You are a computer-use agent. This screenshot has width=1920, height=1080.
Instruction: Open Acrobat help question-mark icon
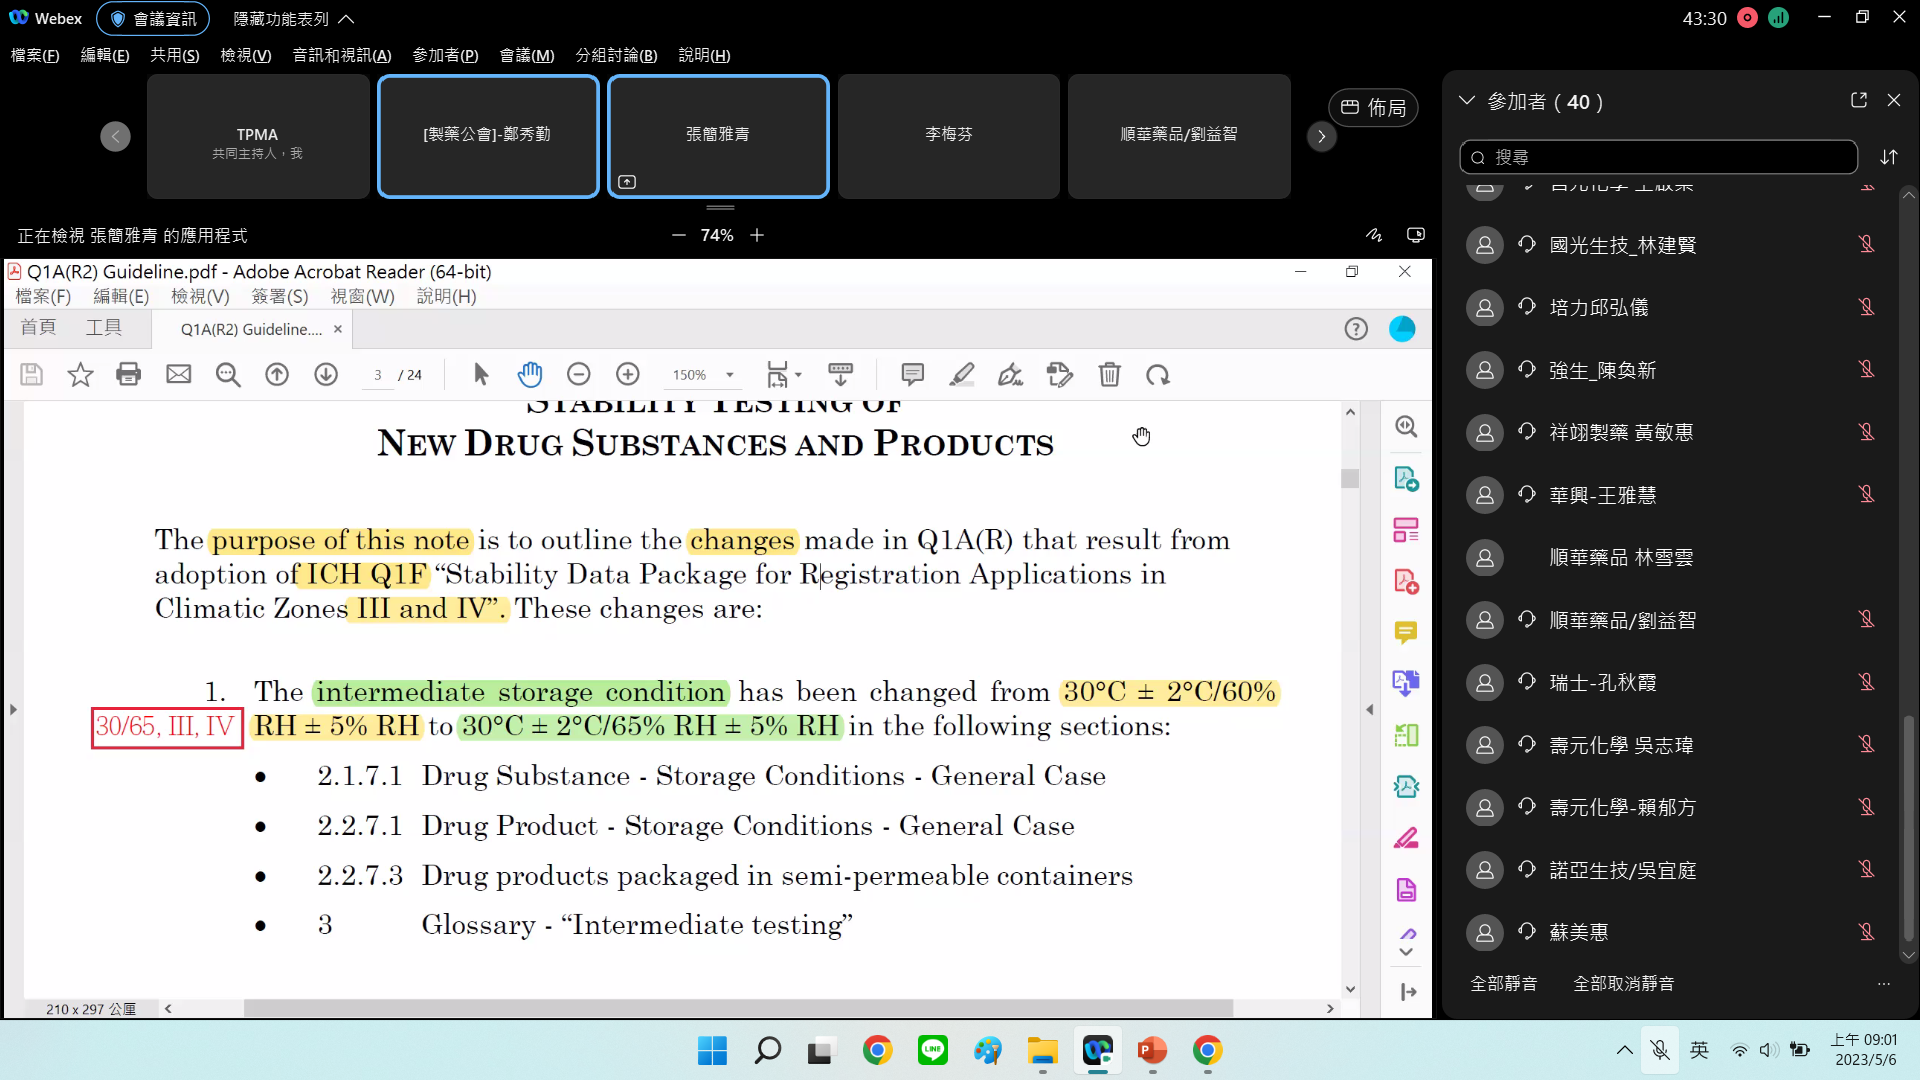point(1356,329)
